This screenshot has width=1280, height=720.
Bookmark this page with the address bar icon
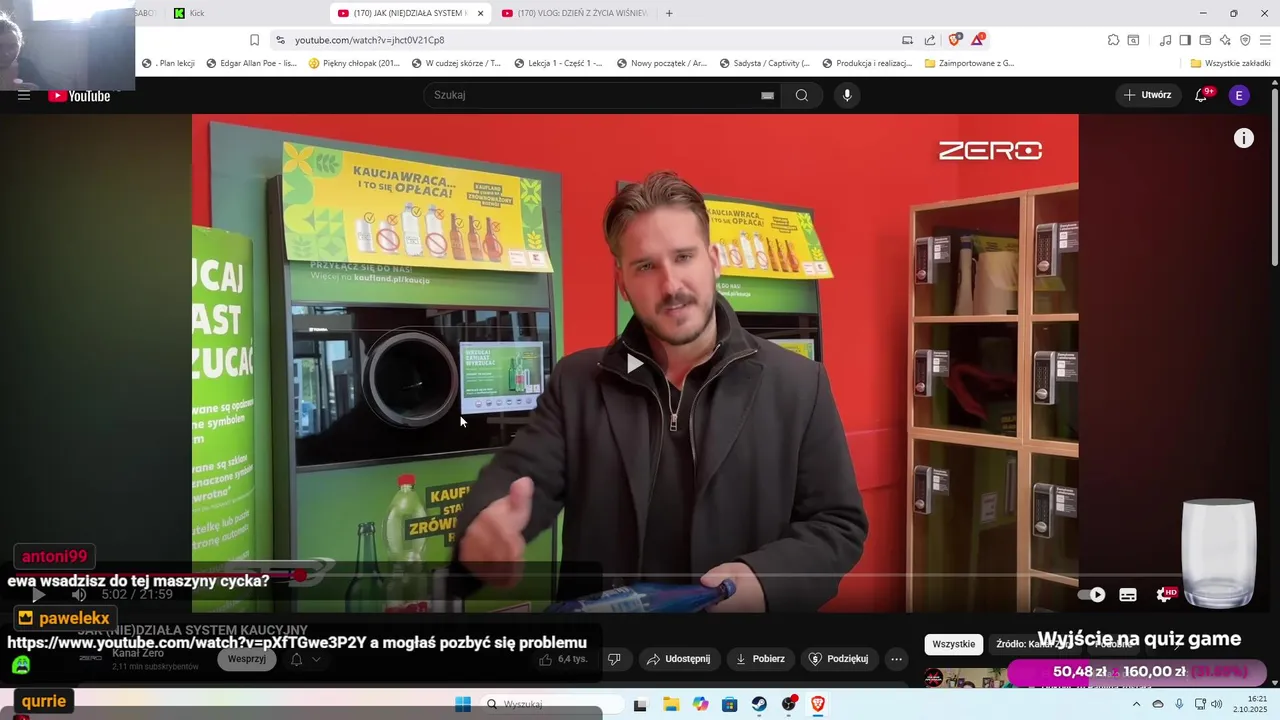(x=254, y=40)
